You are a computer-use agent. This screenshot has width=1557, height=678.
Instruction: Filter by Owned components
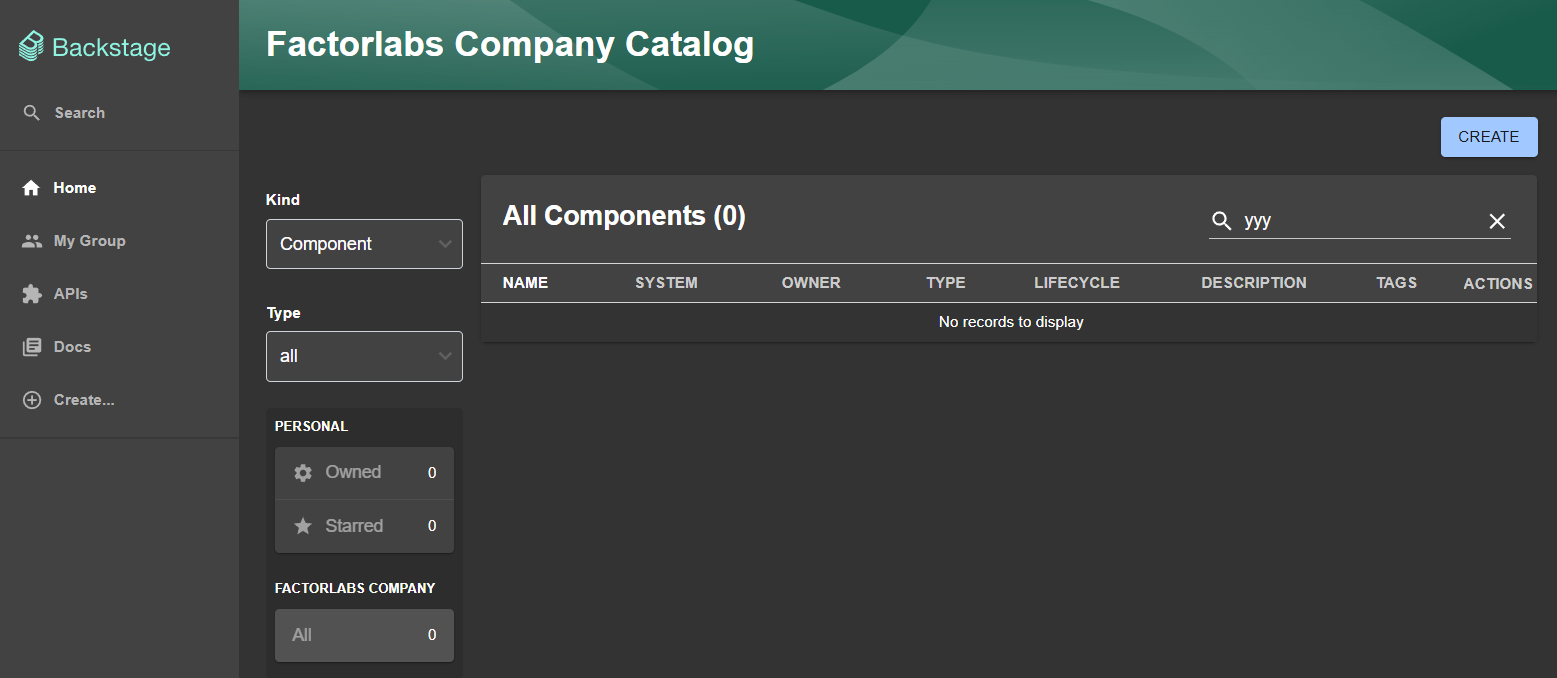point(364,473)
